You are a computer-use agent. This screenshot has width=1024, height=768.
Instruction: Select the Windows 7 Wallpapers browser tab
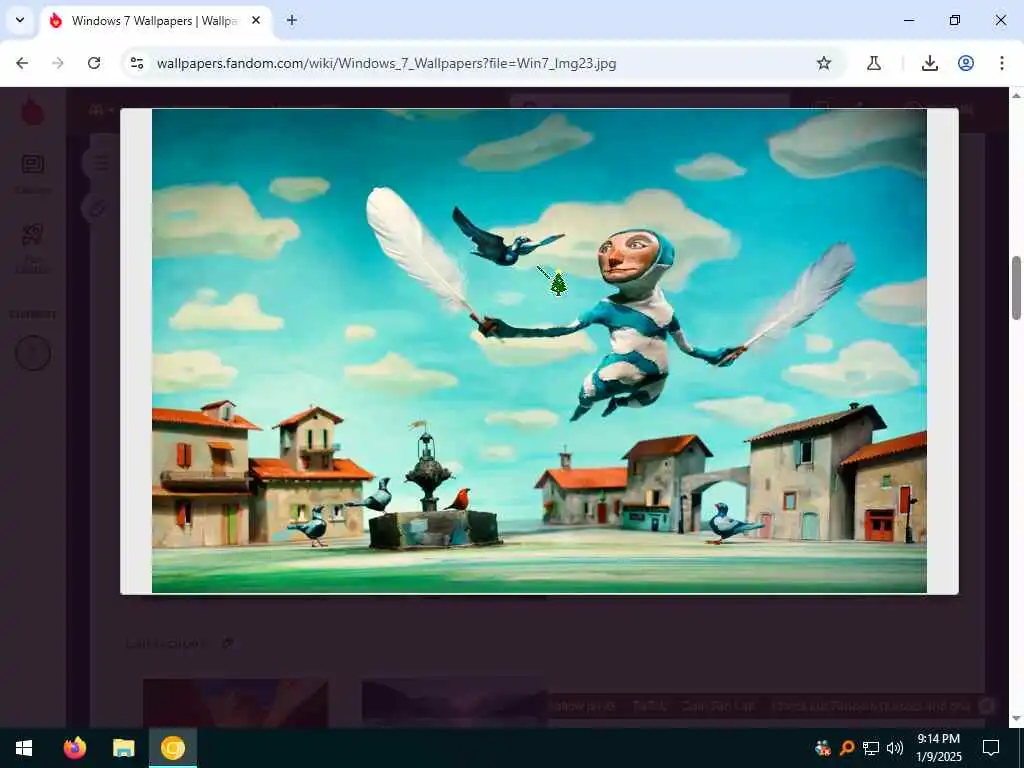155,21
